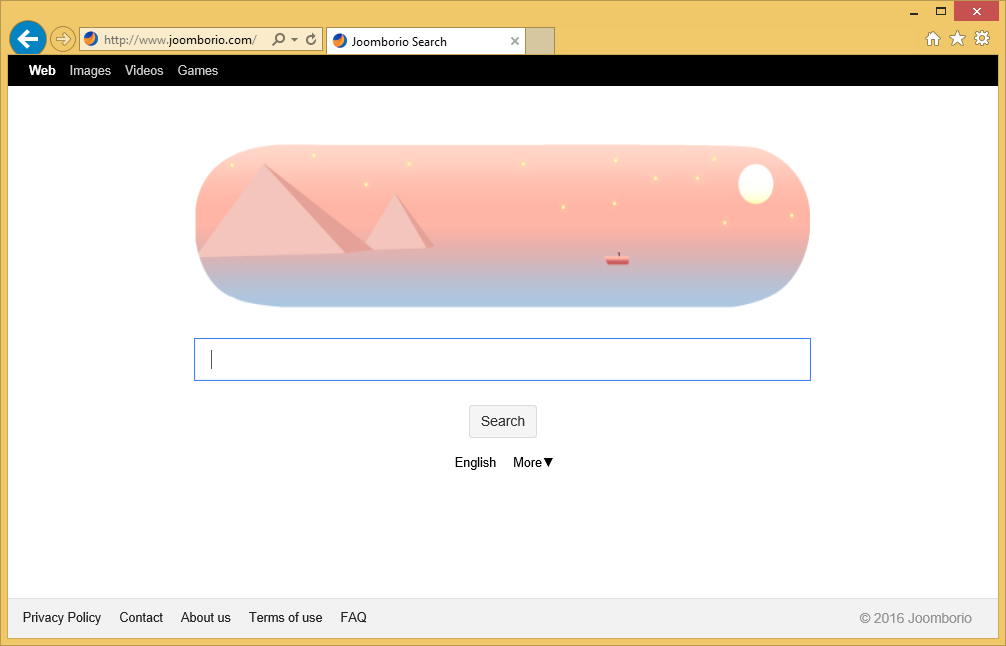Select the Web search category
Image resolution: width=1006 pixels, height=646 pixels.
(42, 71)
